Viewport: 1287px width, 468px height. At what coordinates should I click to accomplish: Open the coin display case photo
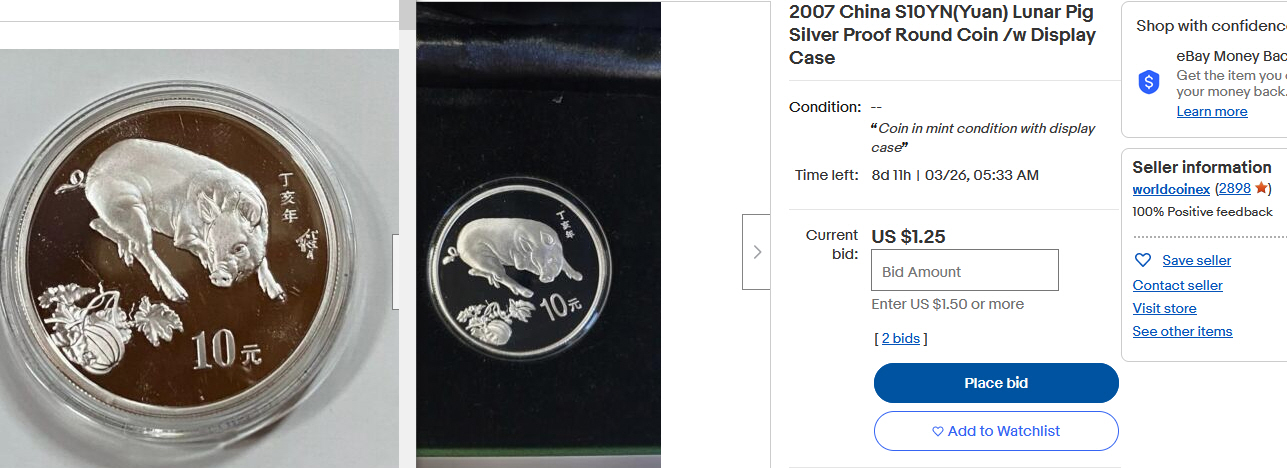(x=538, y=235)
